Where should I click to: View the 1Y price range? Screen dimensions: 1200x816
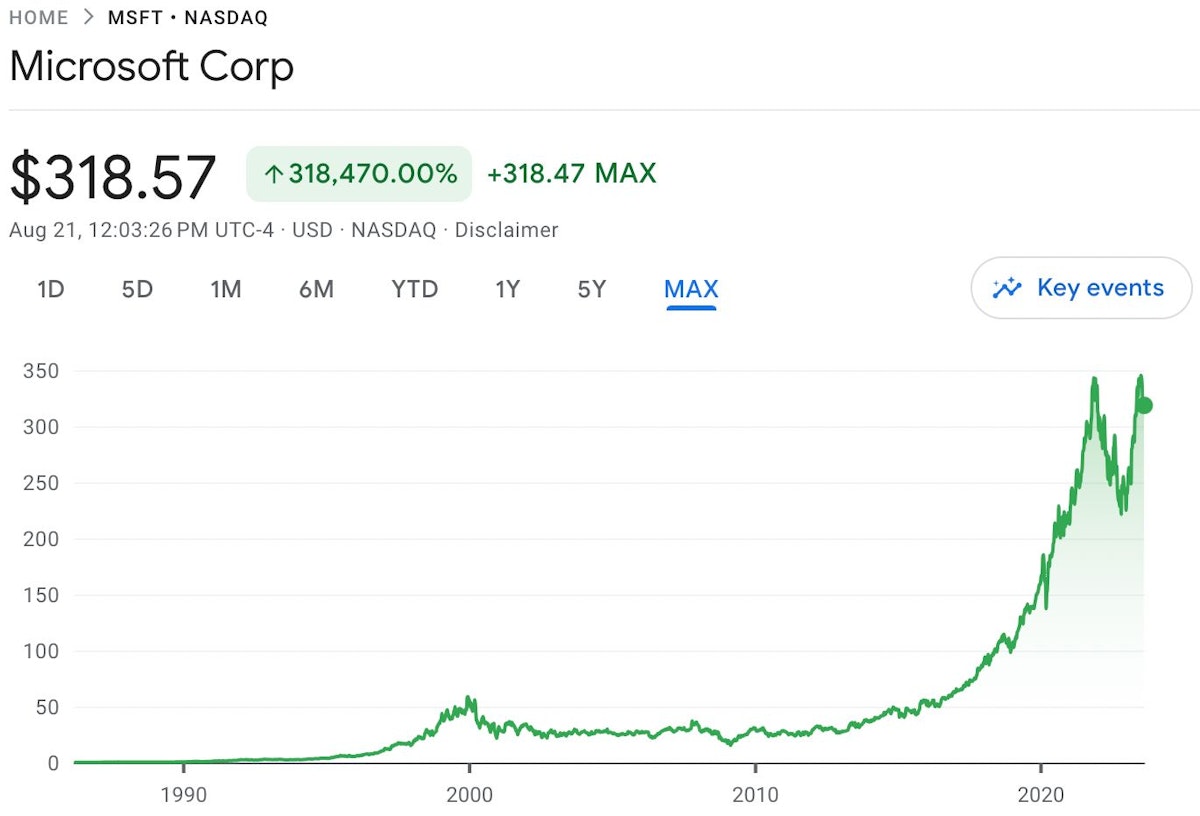click(x=507, y=290)
